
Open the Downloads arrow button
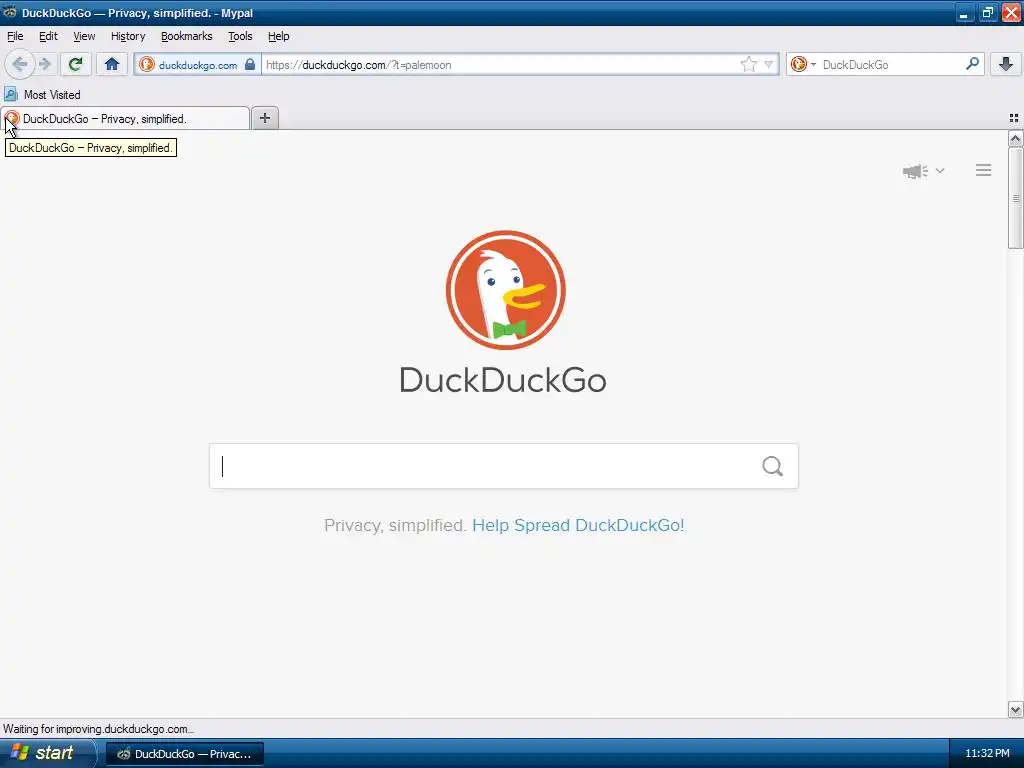point(1006,64)
